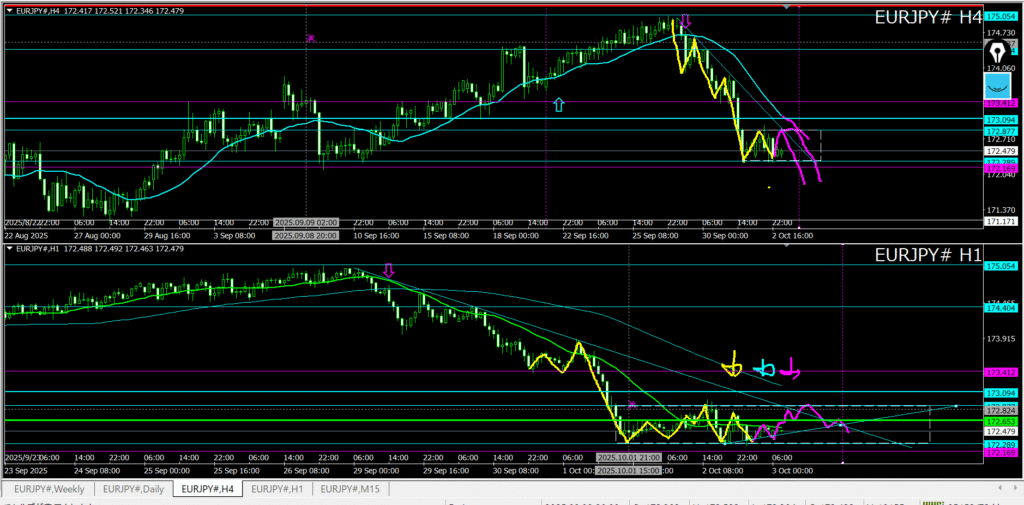The image size is (1024, 505).
Task: Click the cyan up arrow on H4 chart
Action: click(x=558, y=103)
